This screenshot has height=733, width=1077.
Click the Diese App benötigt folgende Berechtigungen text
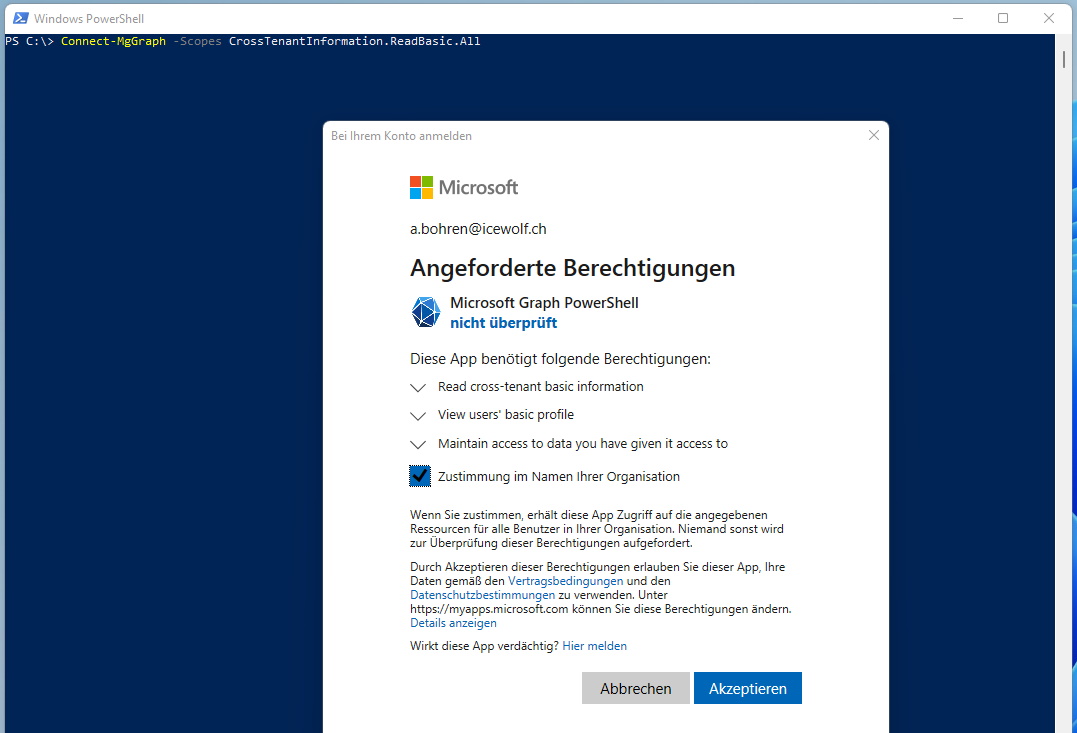(560, 359)
